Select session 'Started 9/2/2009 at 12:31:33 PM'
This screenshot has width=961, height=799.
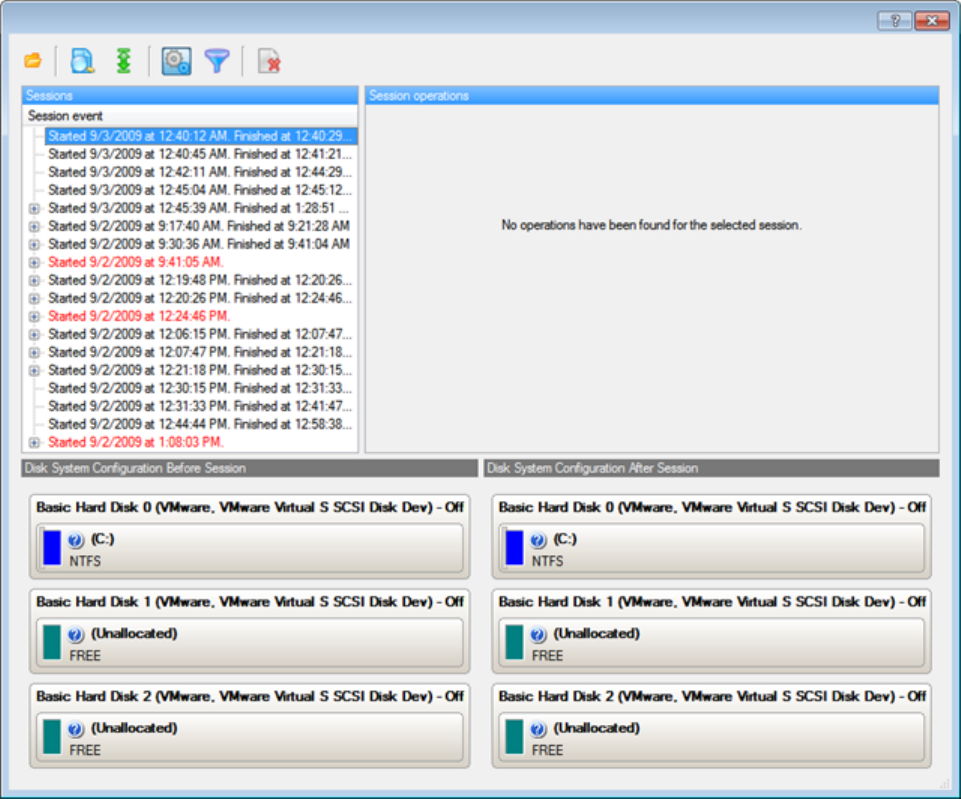pyautogui.click(x=200, y=406)
